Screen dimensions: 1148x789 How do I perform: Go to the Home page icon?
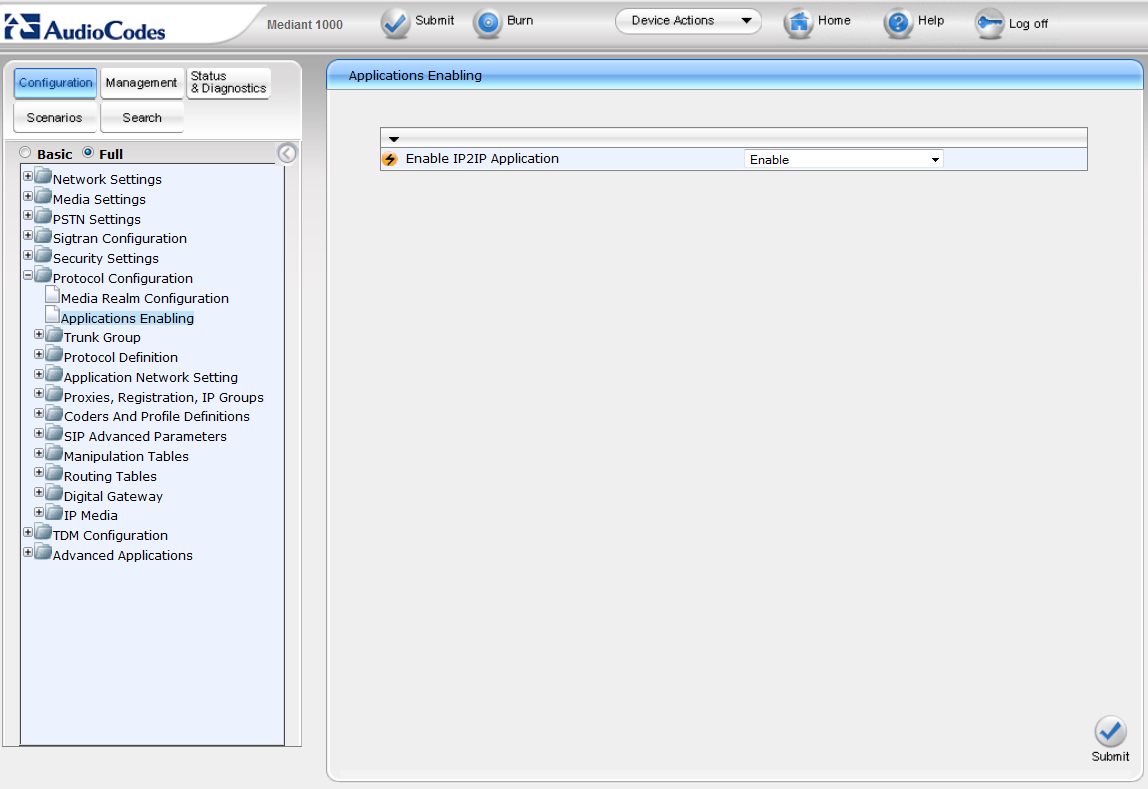pos(798,23)
